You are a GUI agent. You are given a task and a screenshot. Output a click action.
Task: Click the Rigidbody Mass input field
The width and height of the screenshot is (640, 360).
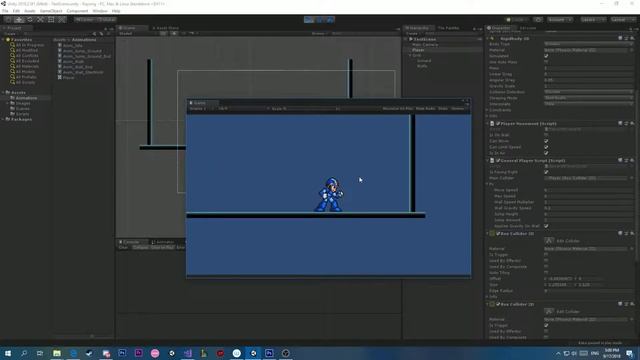pos(588,68)
